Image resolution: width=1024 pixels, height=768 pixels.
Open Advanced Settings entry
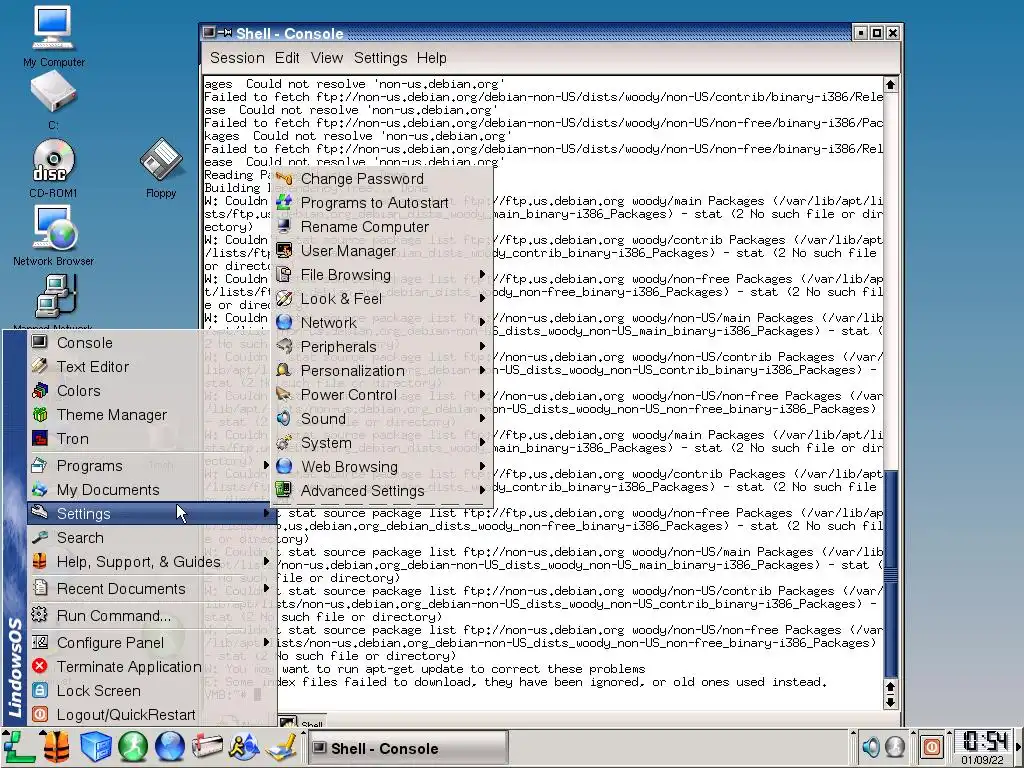coord(383,490)
